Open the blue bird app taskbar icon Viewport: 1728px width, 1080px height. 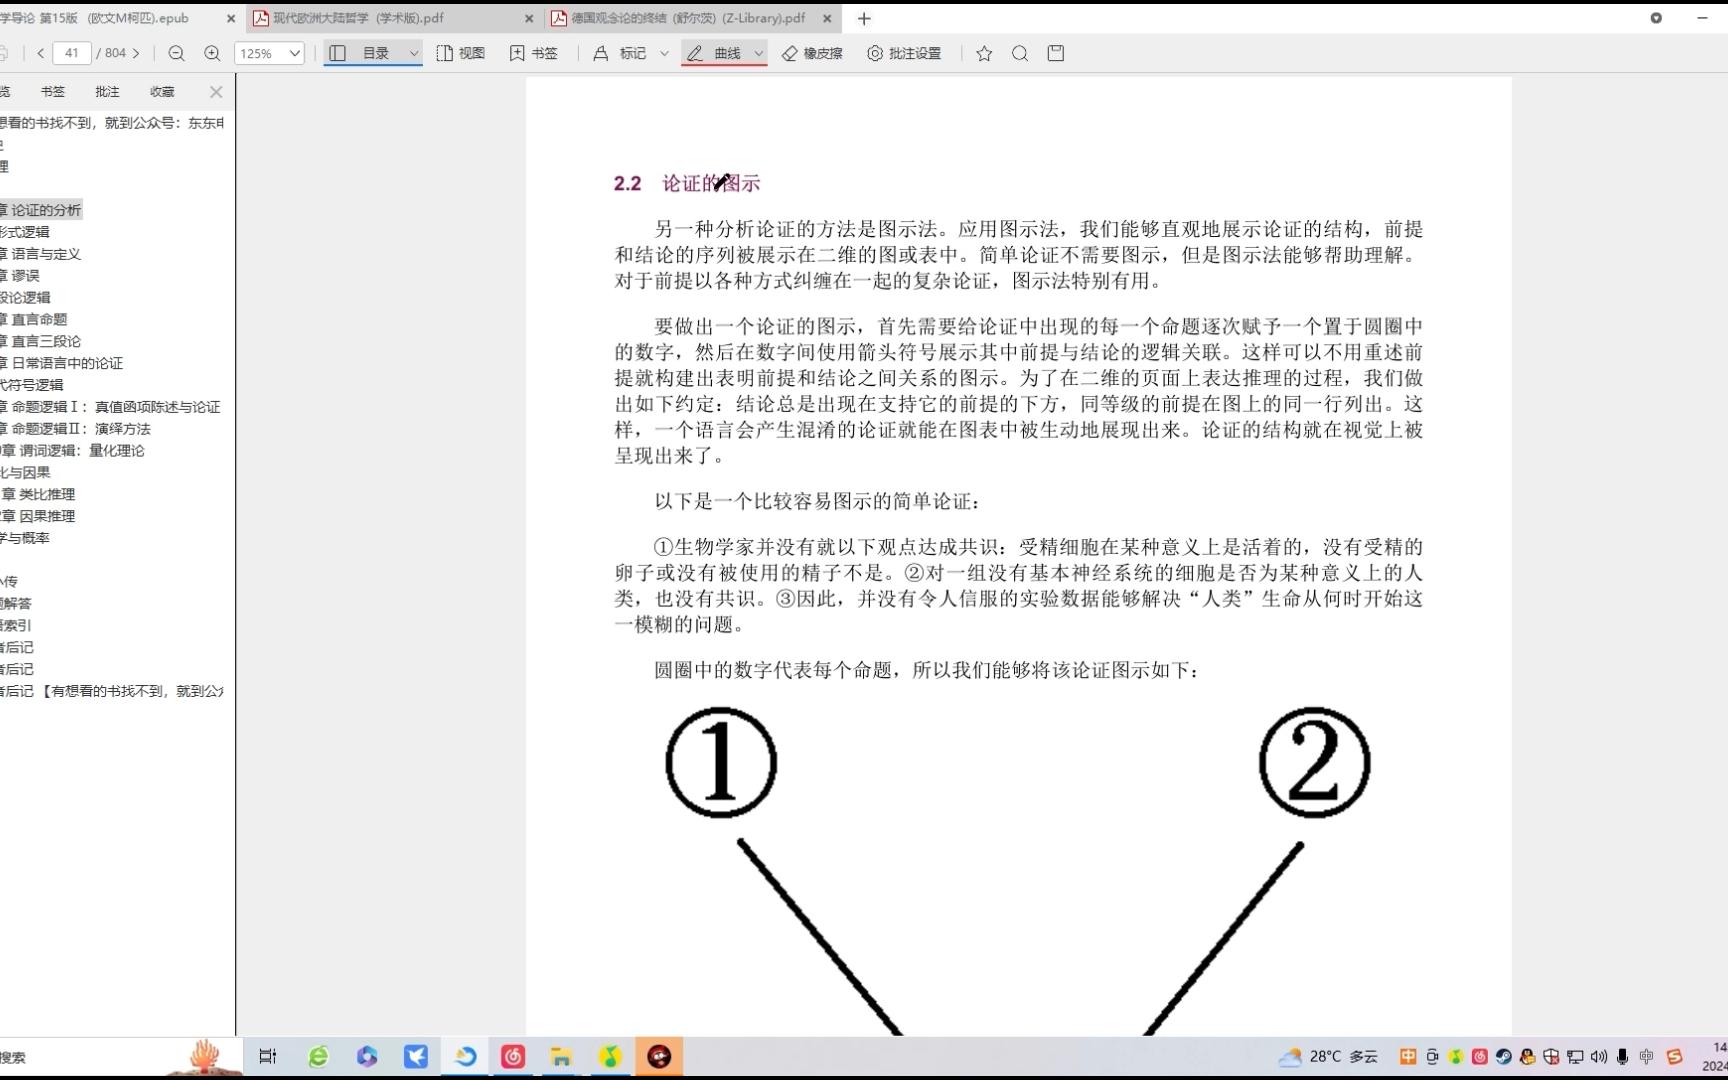pyautogui.click(x=416, y=1056)
